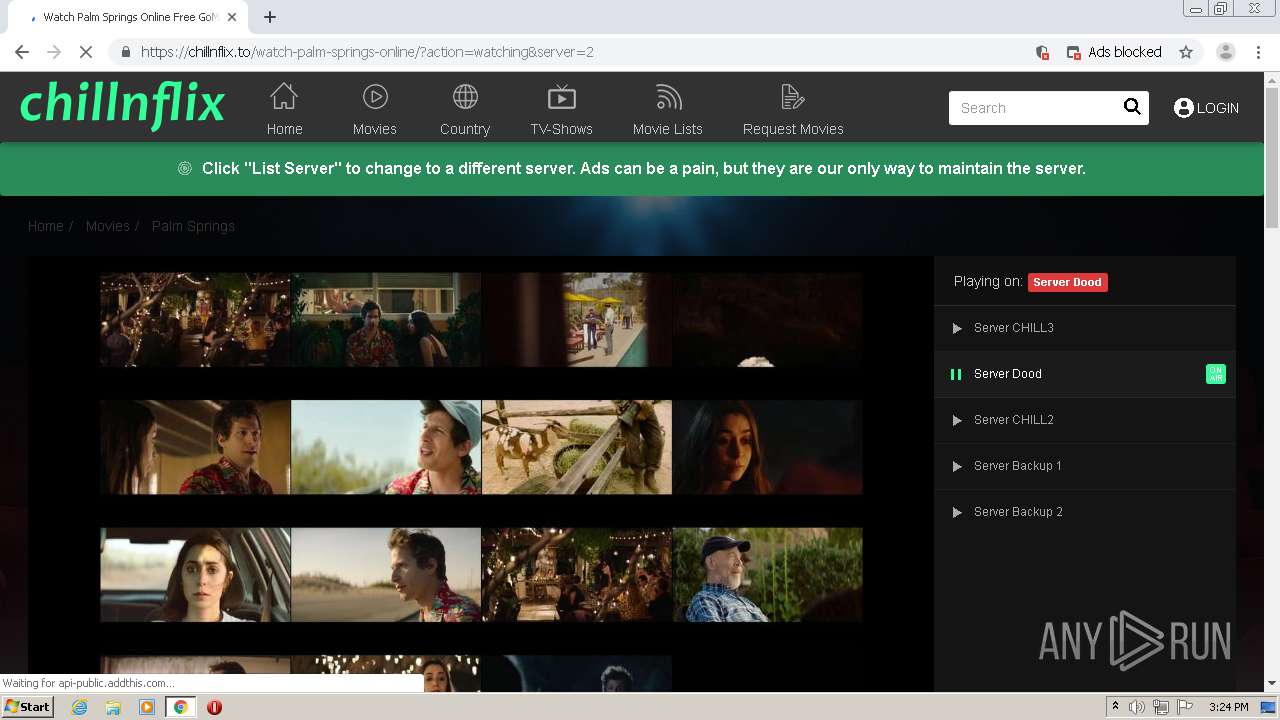
Task: Select the TV-Shows menu label
Action: tap(562, 129)
